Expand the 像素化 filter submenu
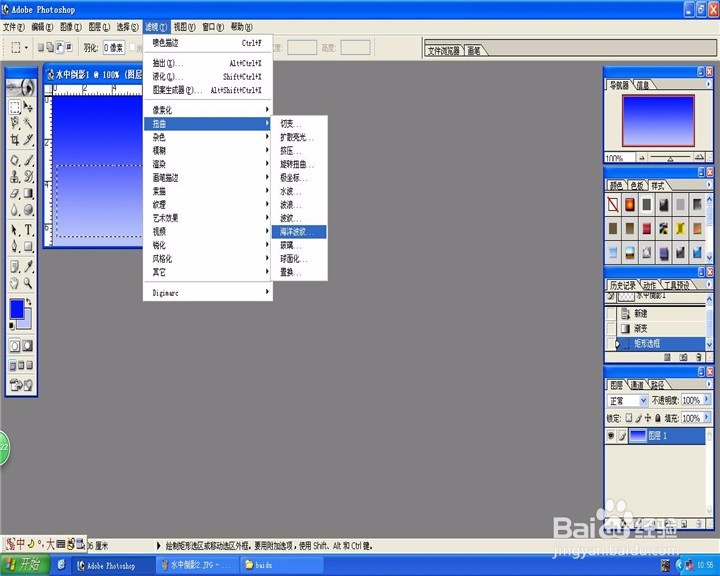The width and height of the screenshot is (720, 576). [x=208, y=110]
